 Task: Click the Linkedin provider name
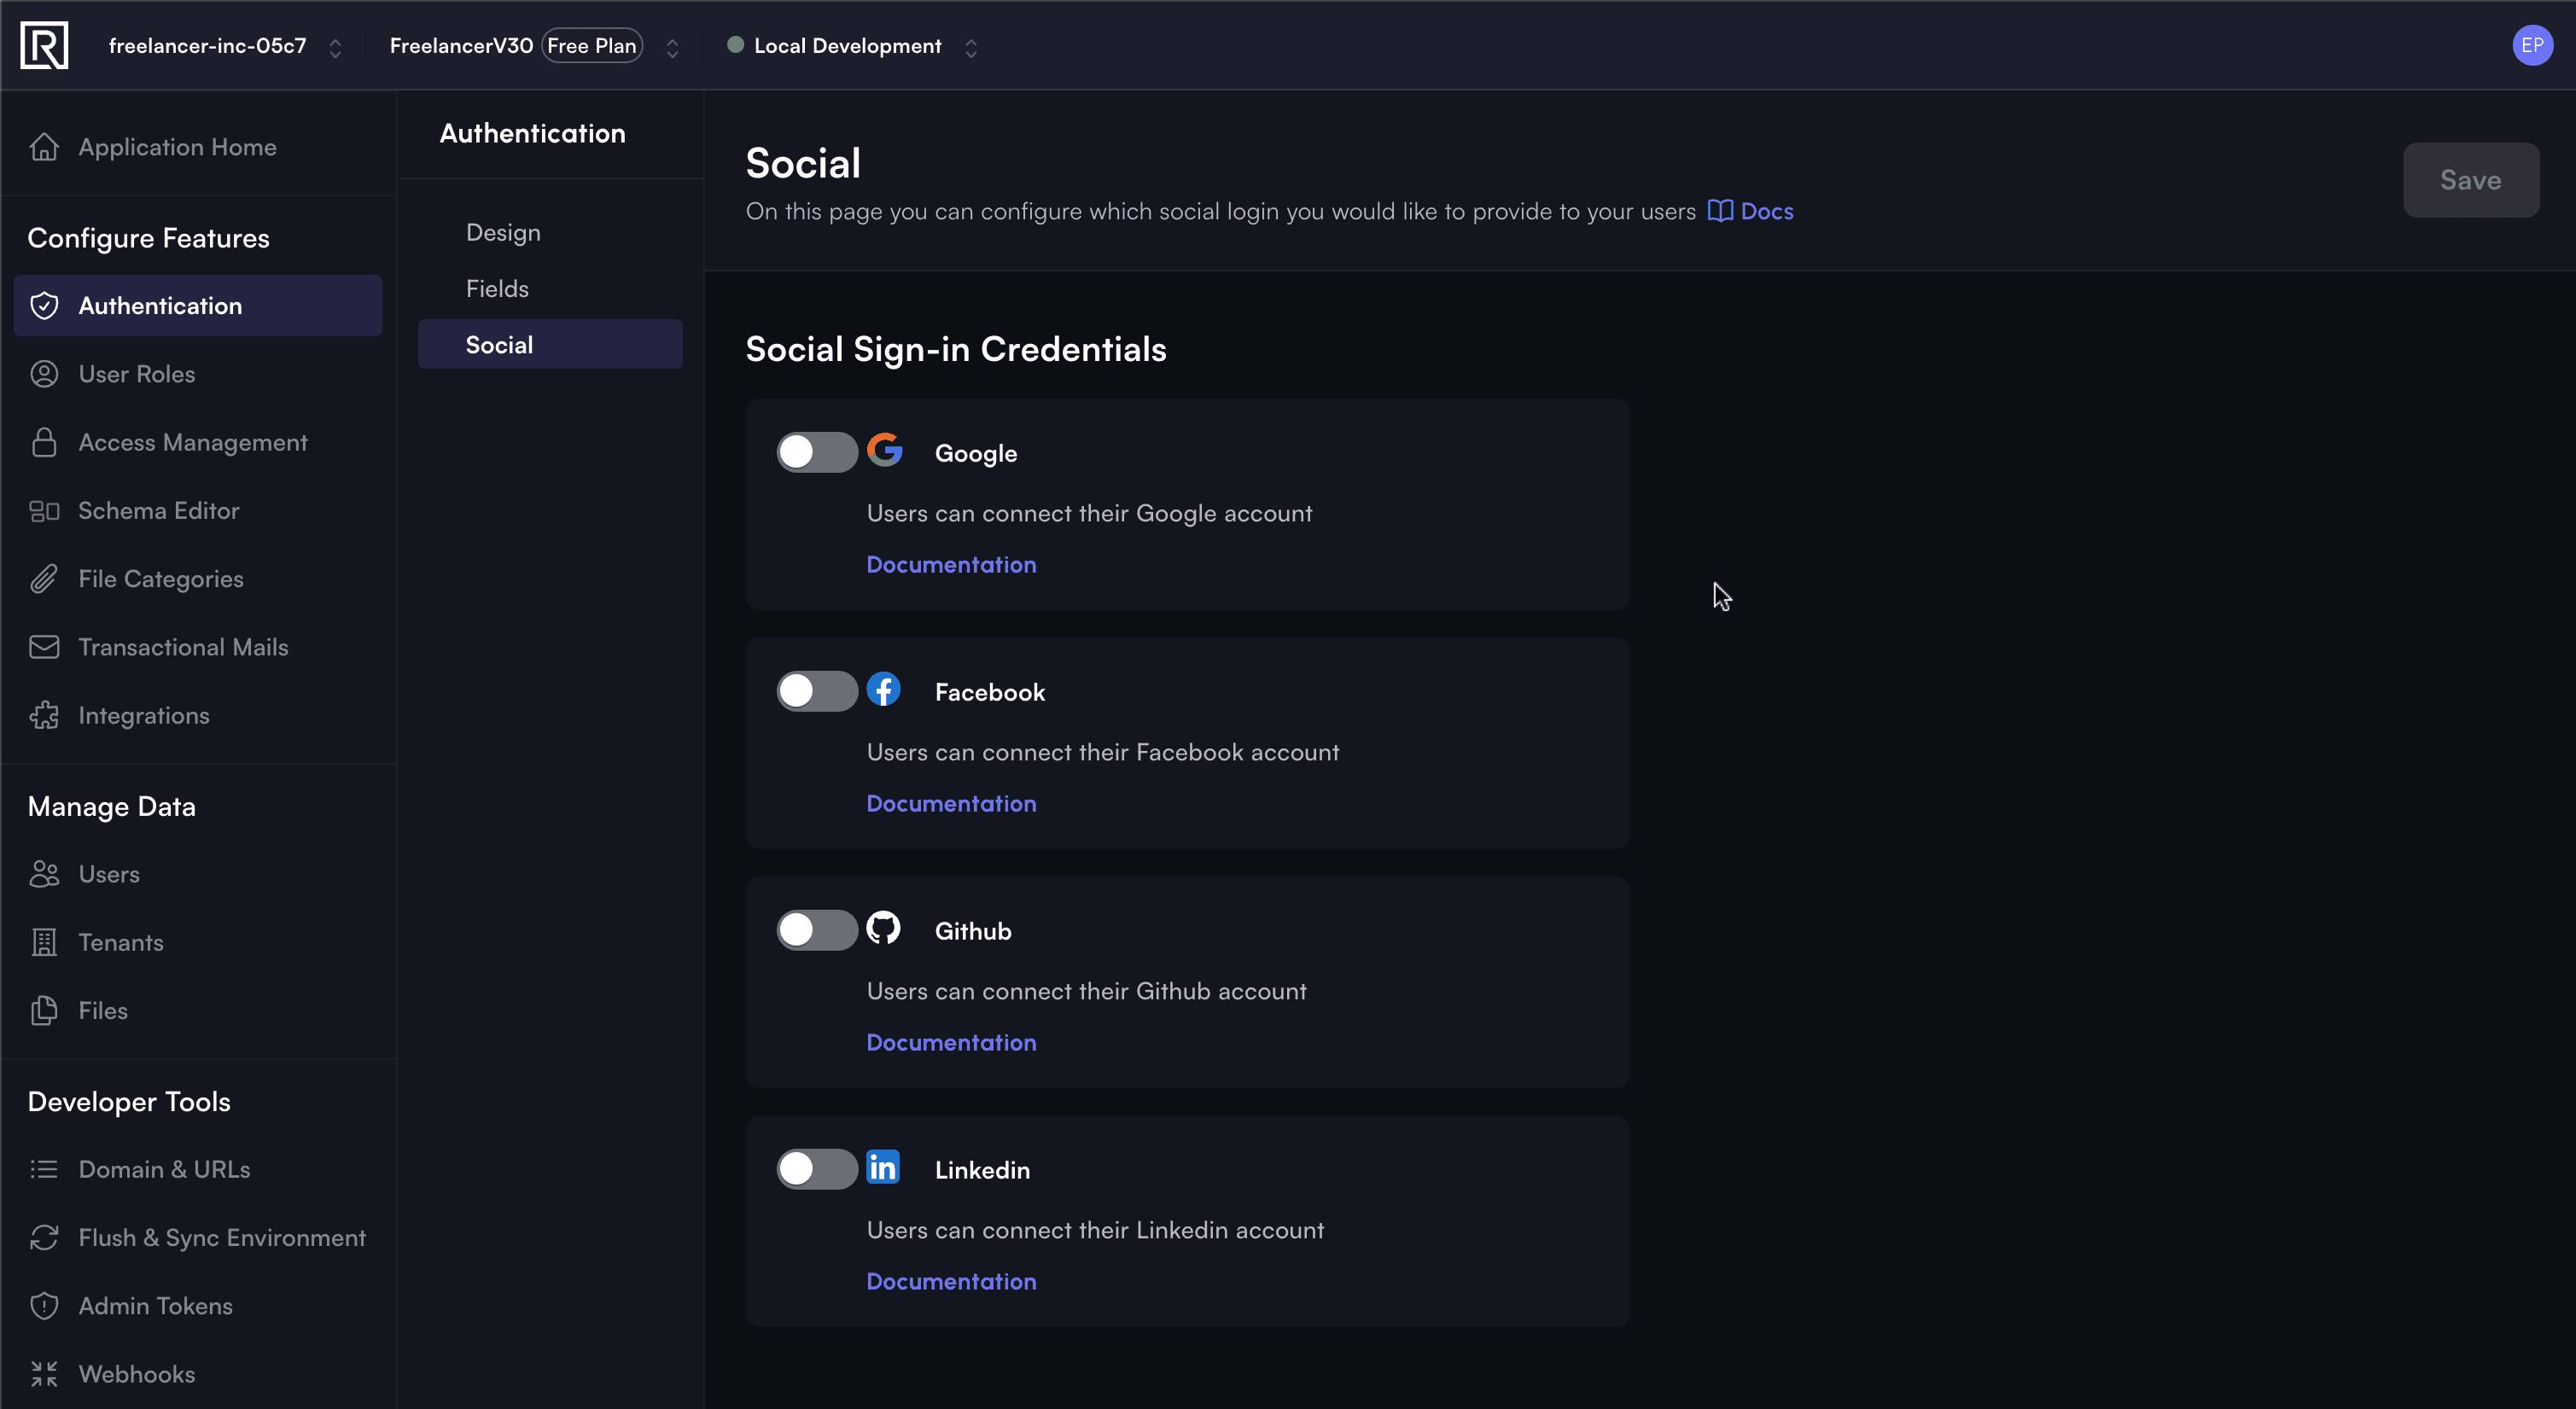coord(982,1170)
